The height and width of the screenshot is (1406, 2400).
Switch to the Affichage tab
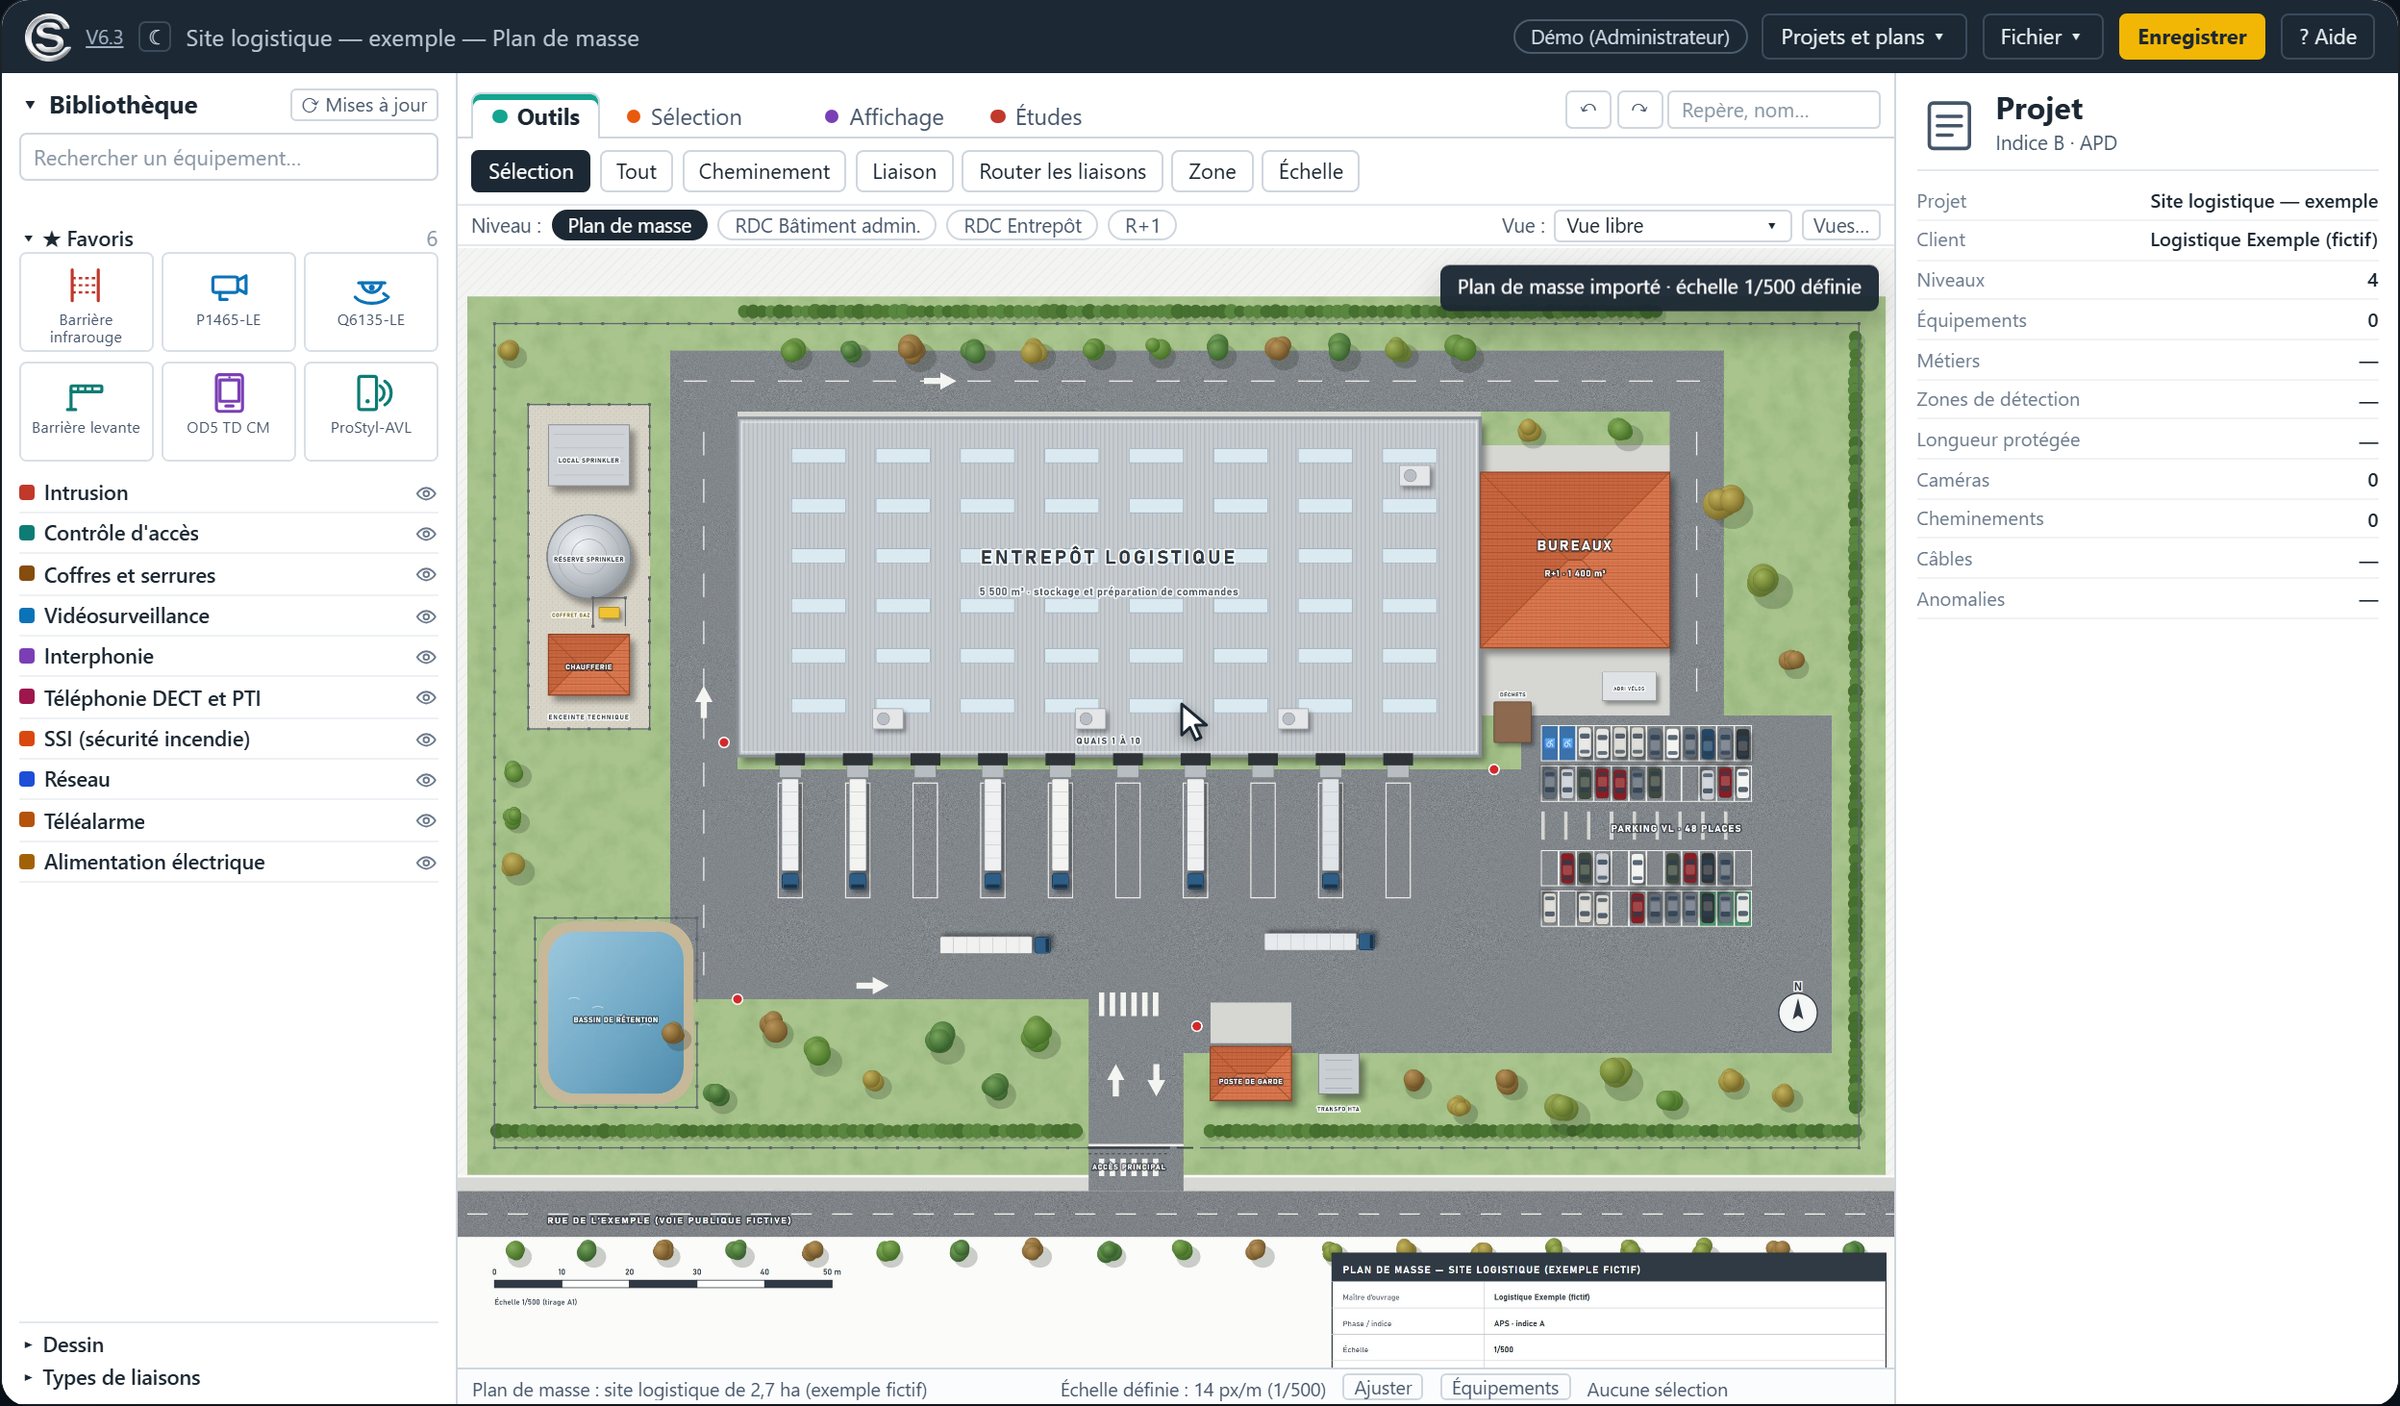point(885,117)
